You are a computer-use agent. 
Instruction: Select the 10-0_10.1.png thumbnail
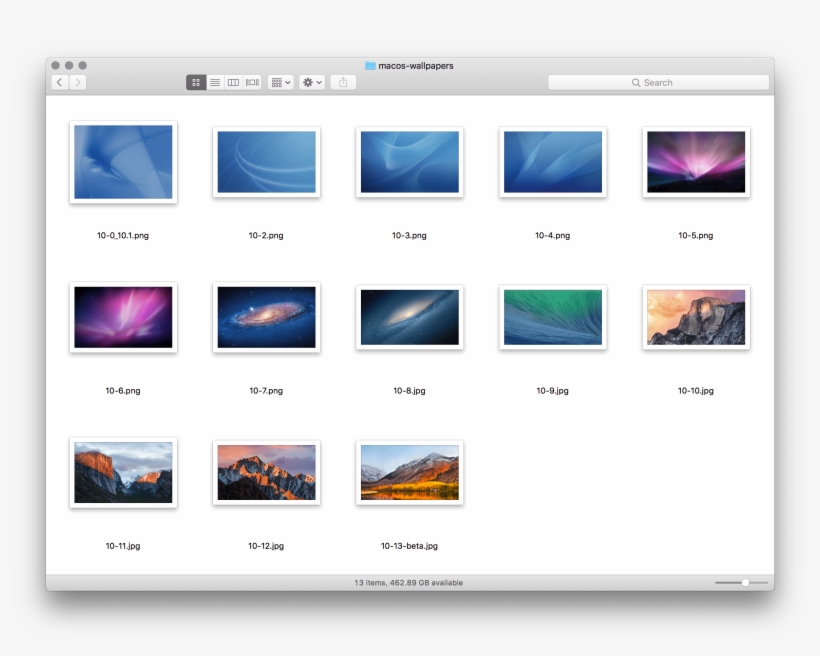click(x=123, y=162)
